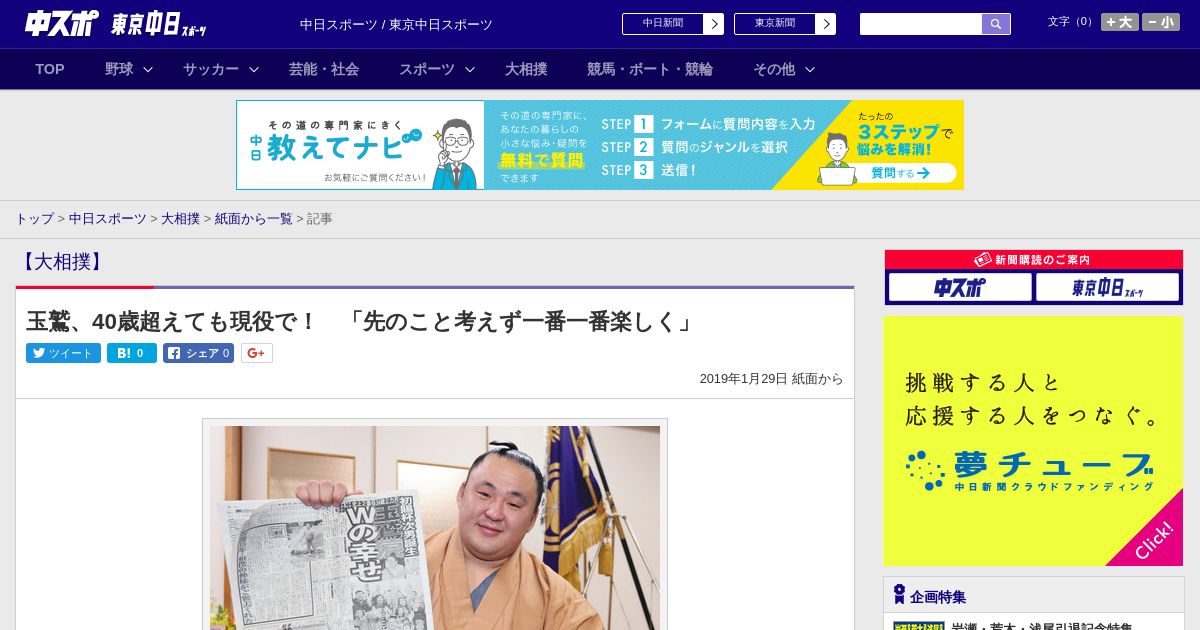Open the 東京新聞 link button
The height and width of the screenshot is (630, 1200).
click(784, 23)
